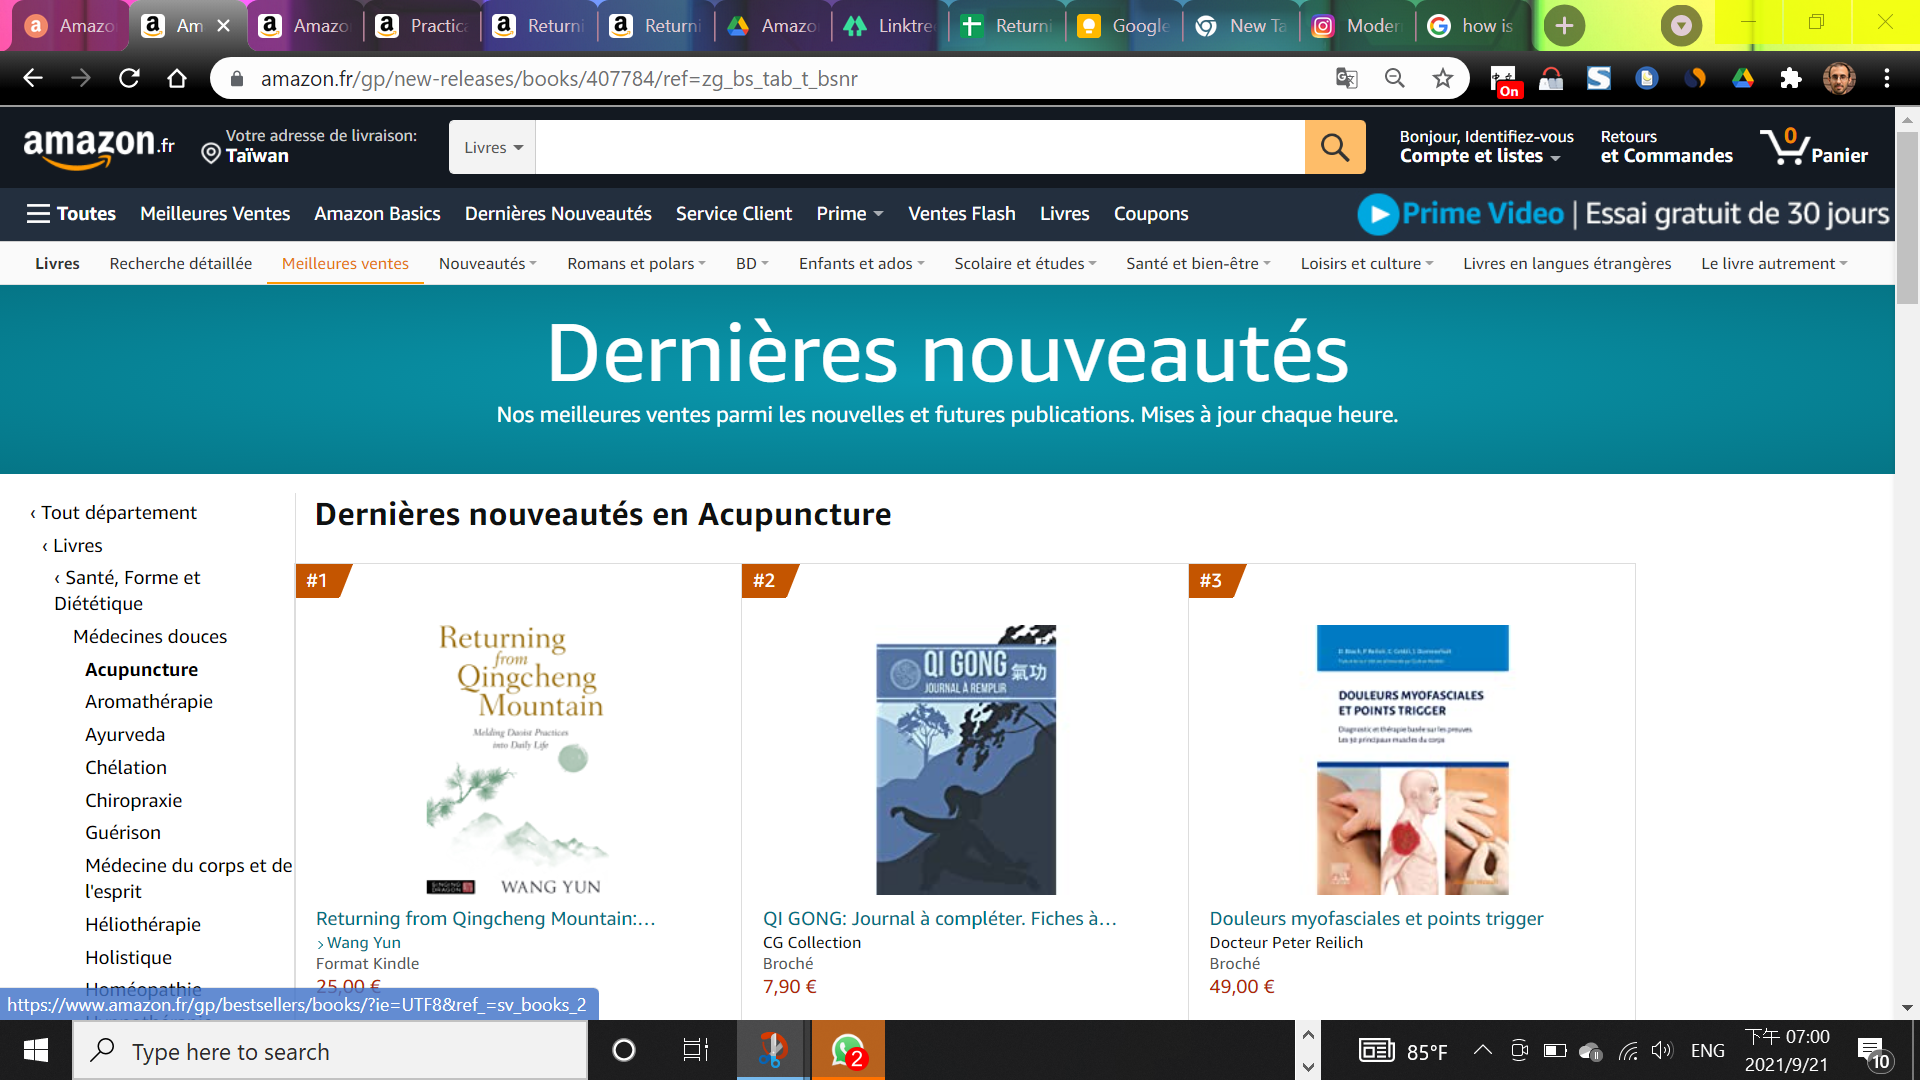Open the browser home page icon

tap(177, 78)
